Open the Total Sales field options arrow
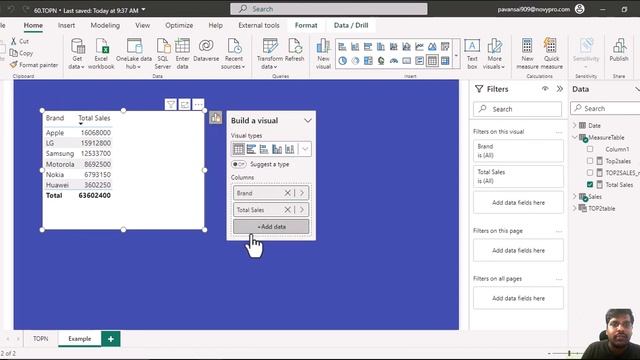The width and height of the screenshot is (640, 360). [x=302, y=210]
